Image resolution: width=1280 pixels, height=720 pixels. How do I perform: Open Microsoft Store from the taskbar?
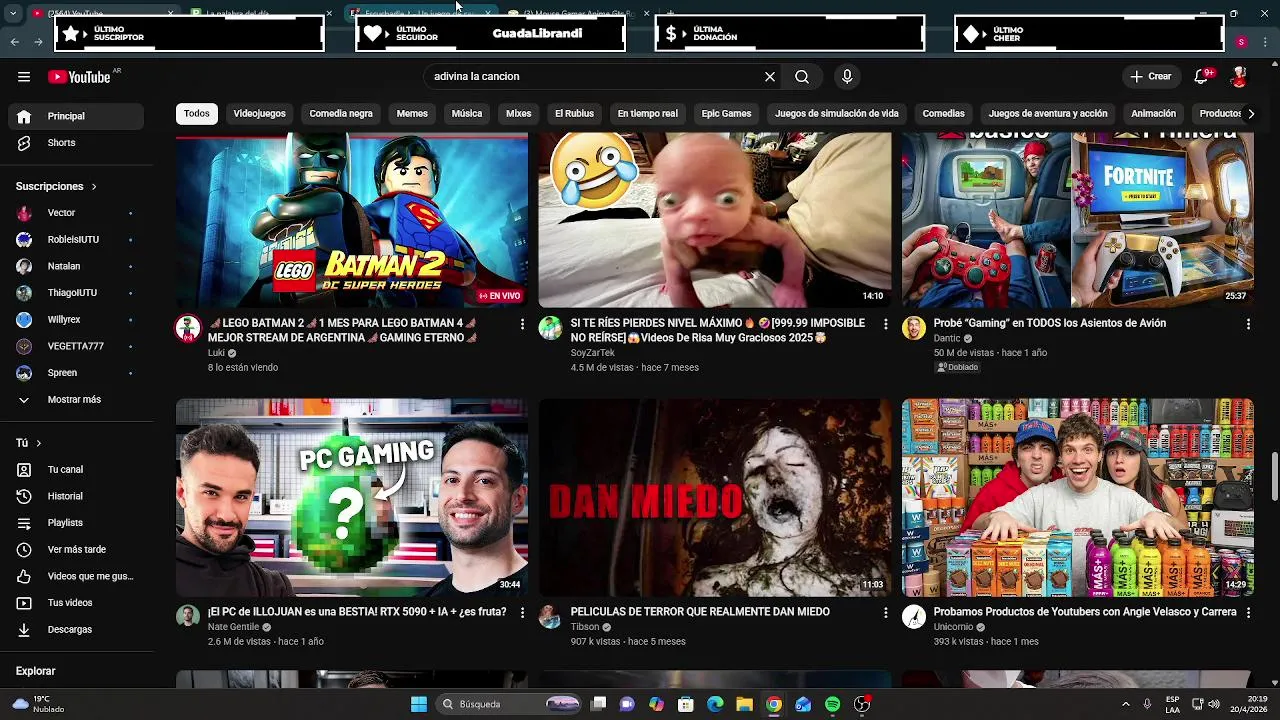click(x=686, y=704)
